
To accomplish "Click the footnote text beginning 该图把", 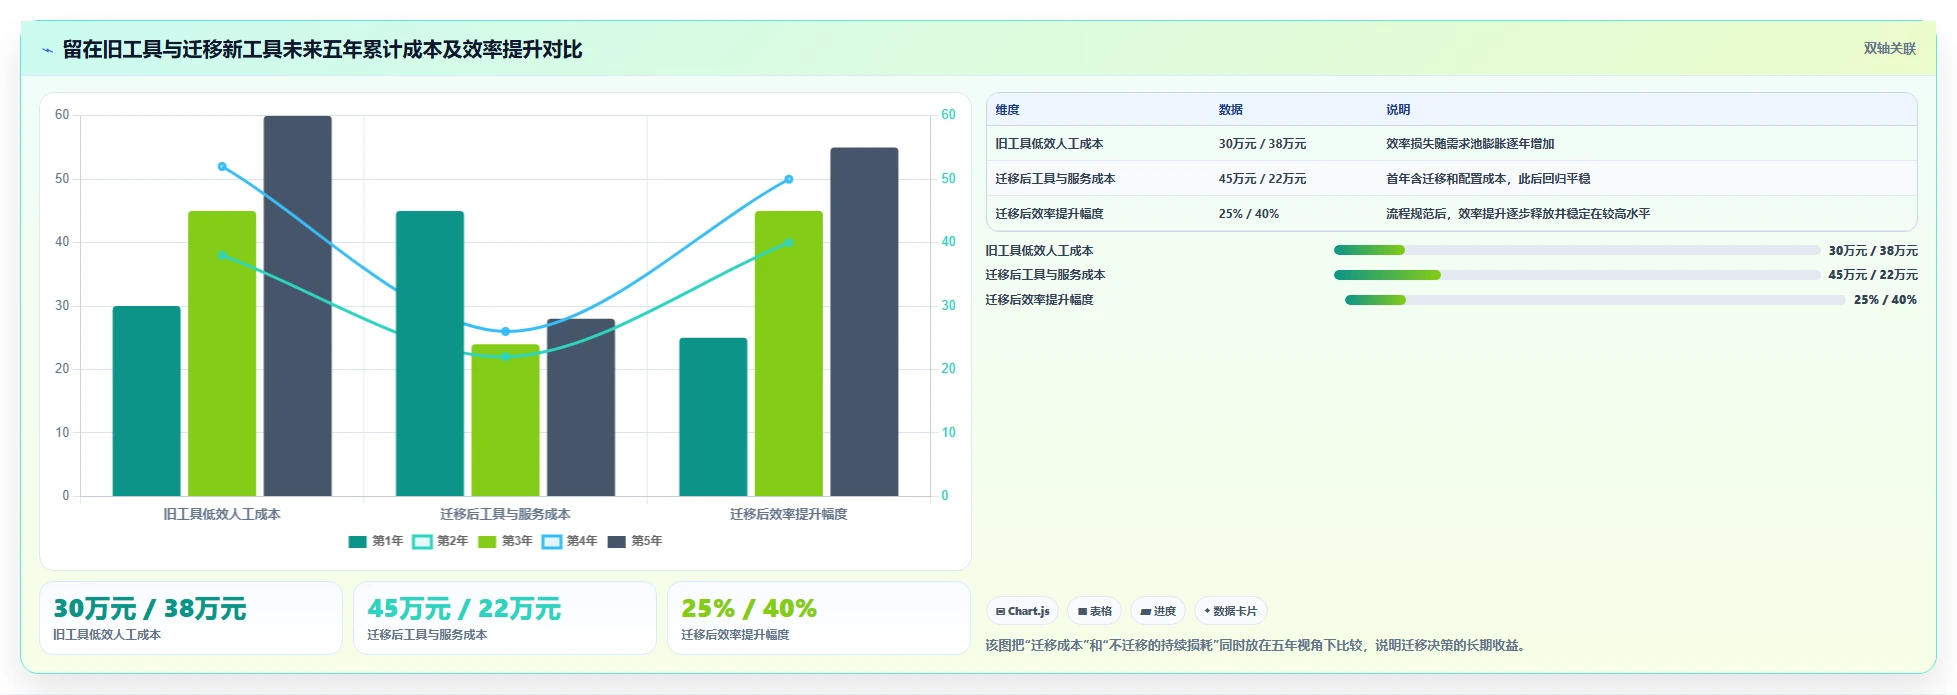I will click(x=1258, y=646).
